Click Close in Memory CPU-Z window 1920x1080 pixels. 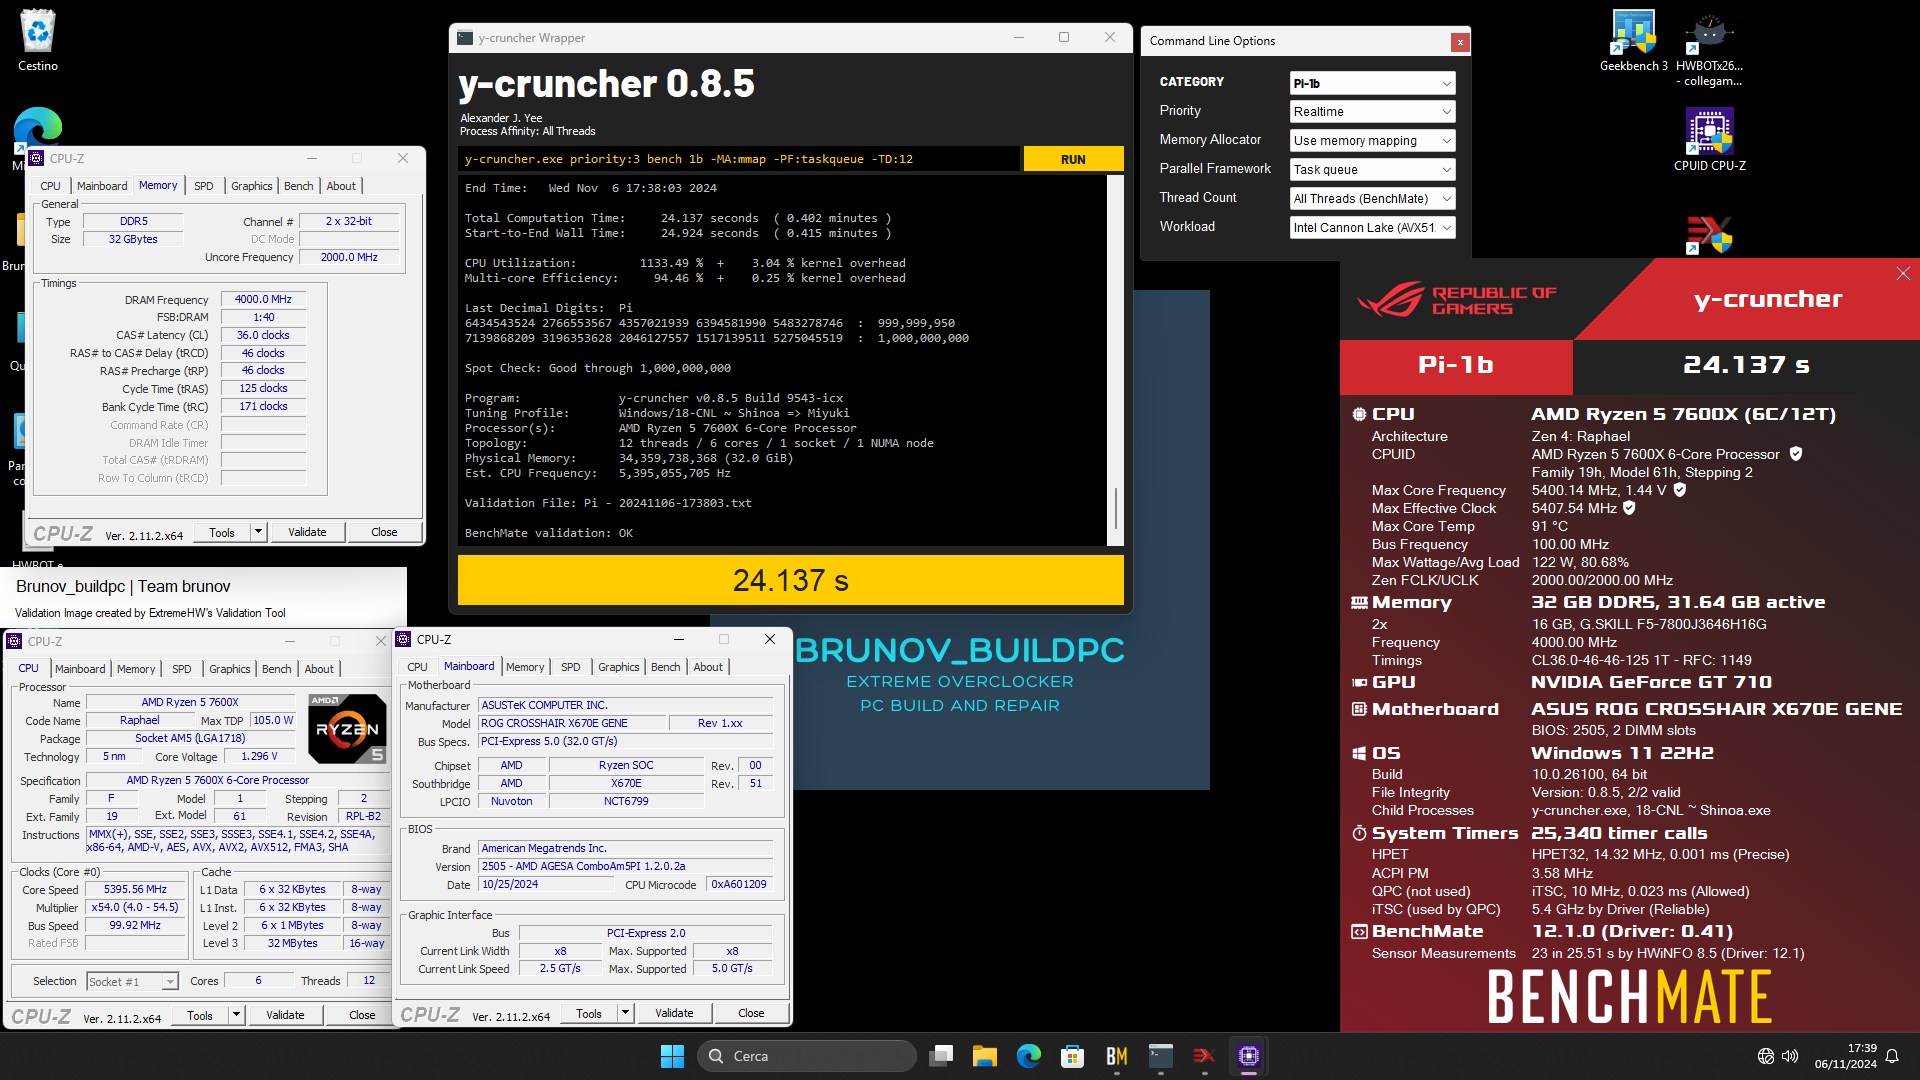[384, 532]
